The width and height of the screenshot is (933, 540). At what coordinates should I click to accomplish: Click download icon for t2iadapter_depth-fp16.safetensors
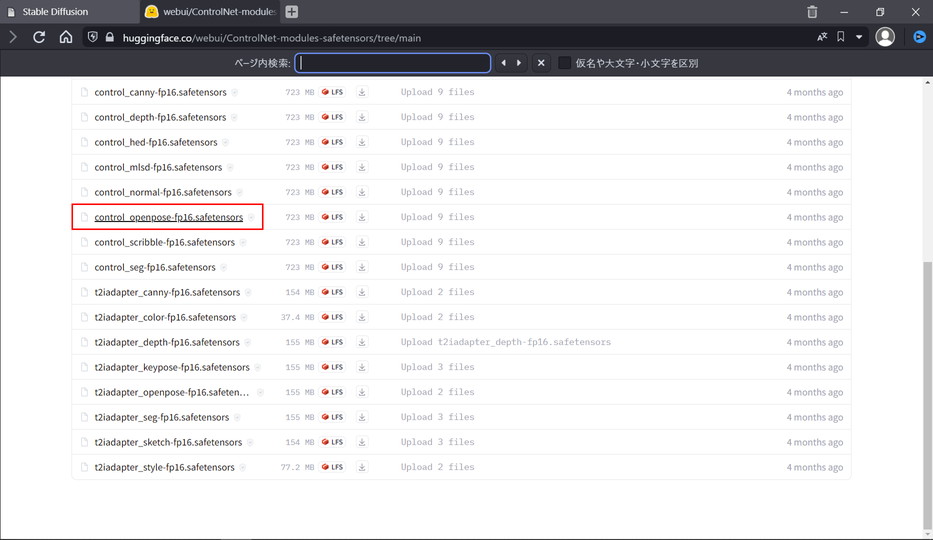click(x=362, y=342)
